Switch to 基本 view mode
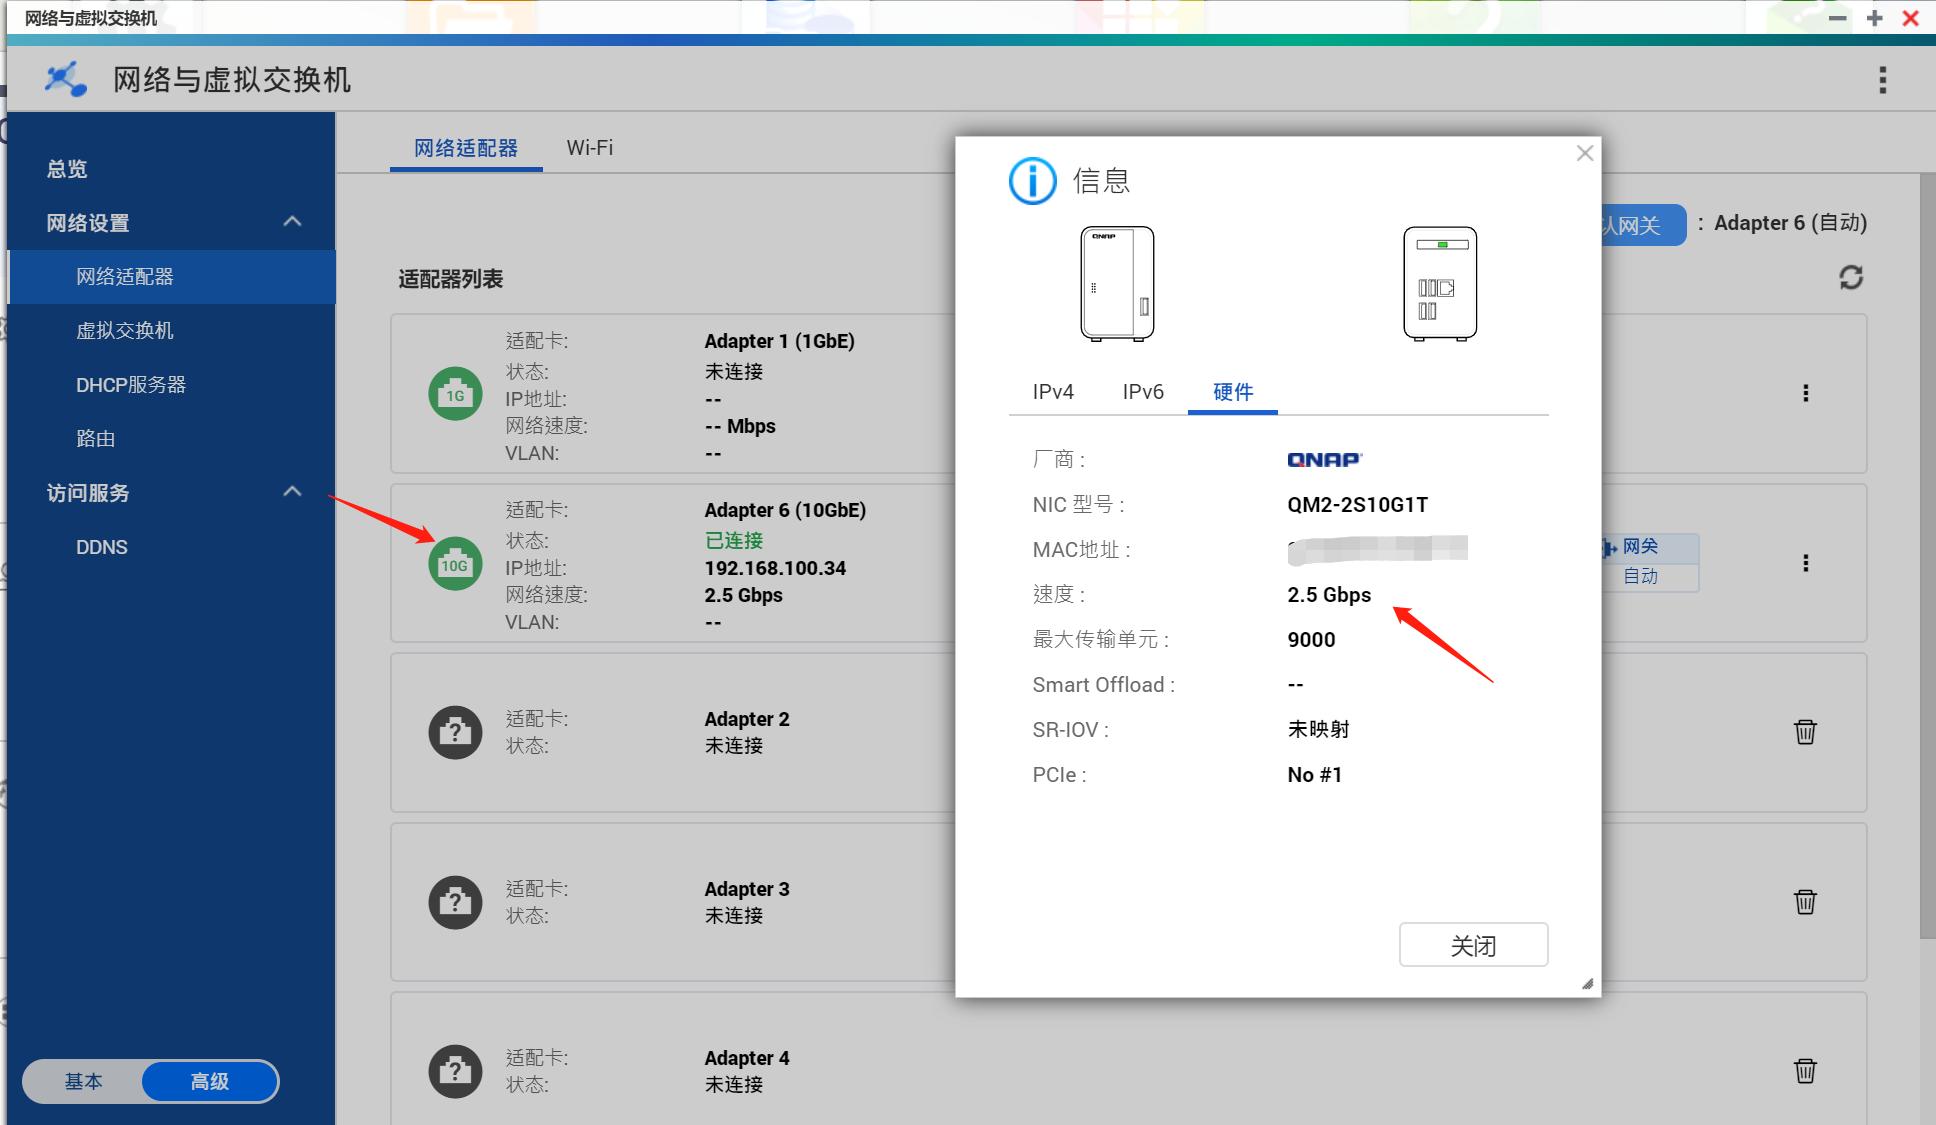This screenshot has height=1125, width=1936. (x=84, y=1081)
